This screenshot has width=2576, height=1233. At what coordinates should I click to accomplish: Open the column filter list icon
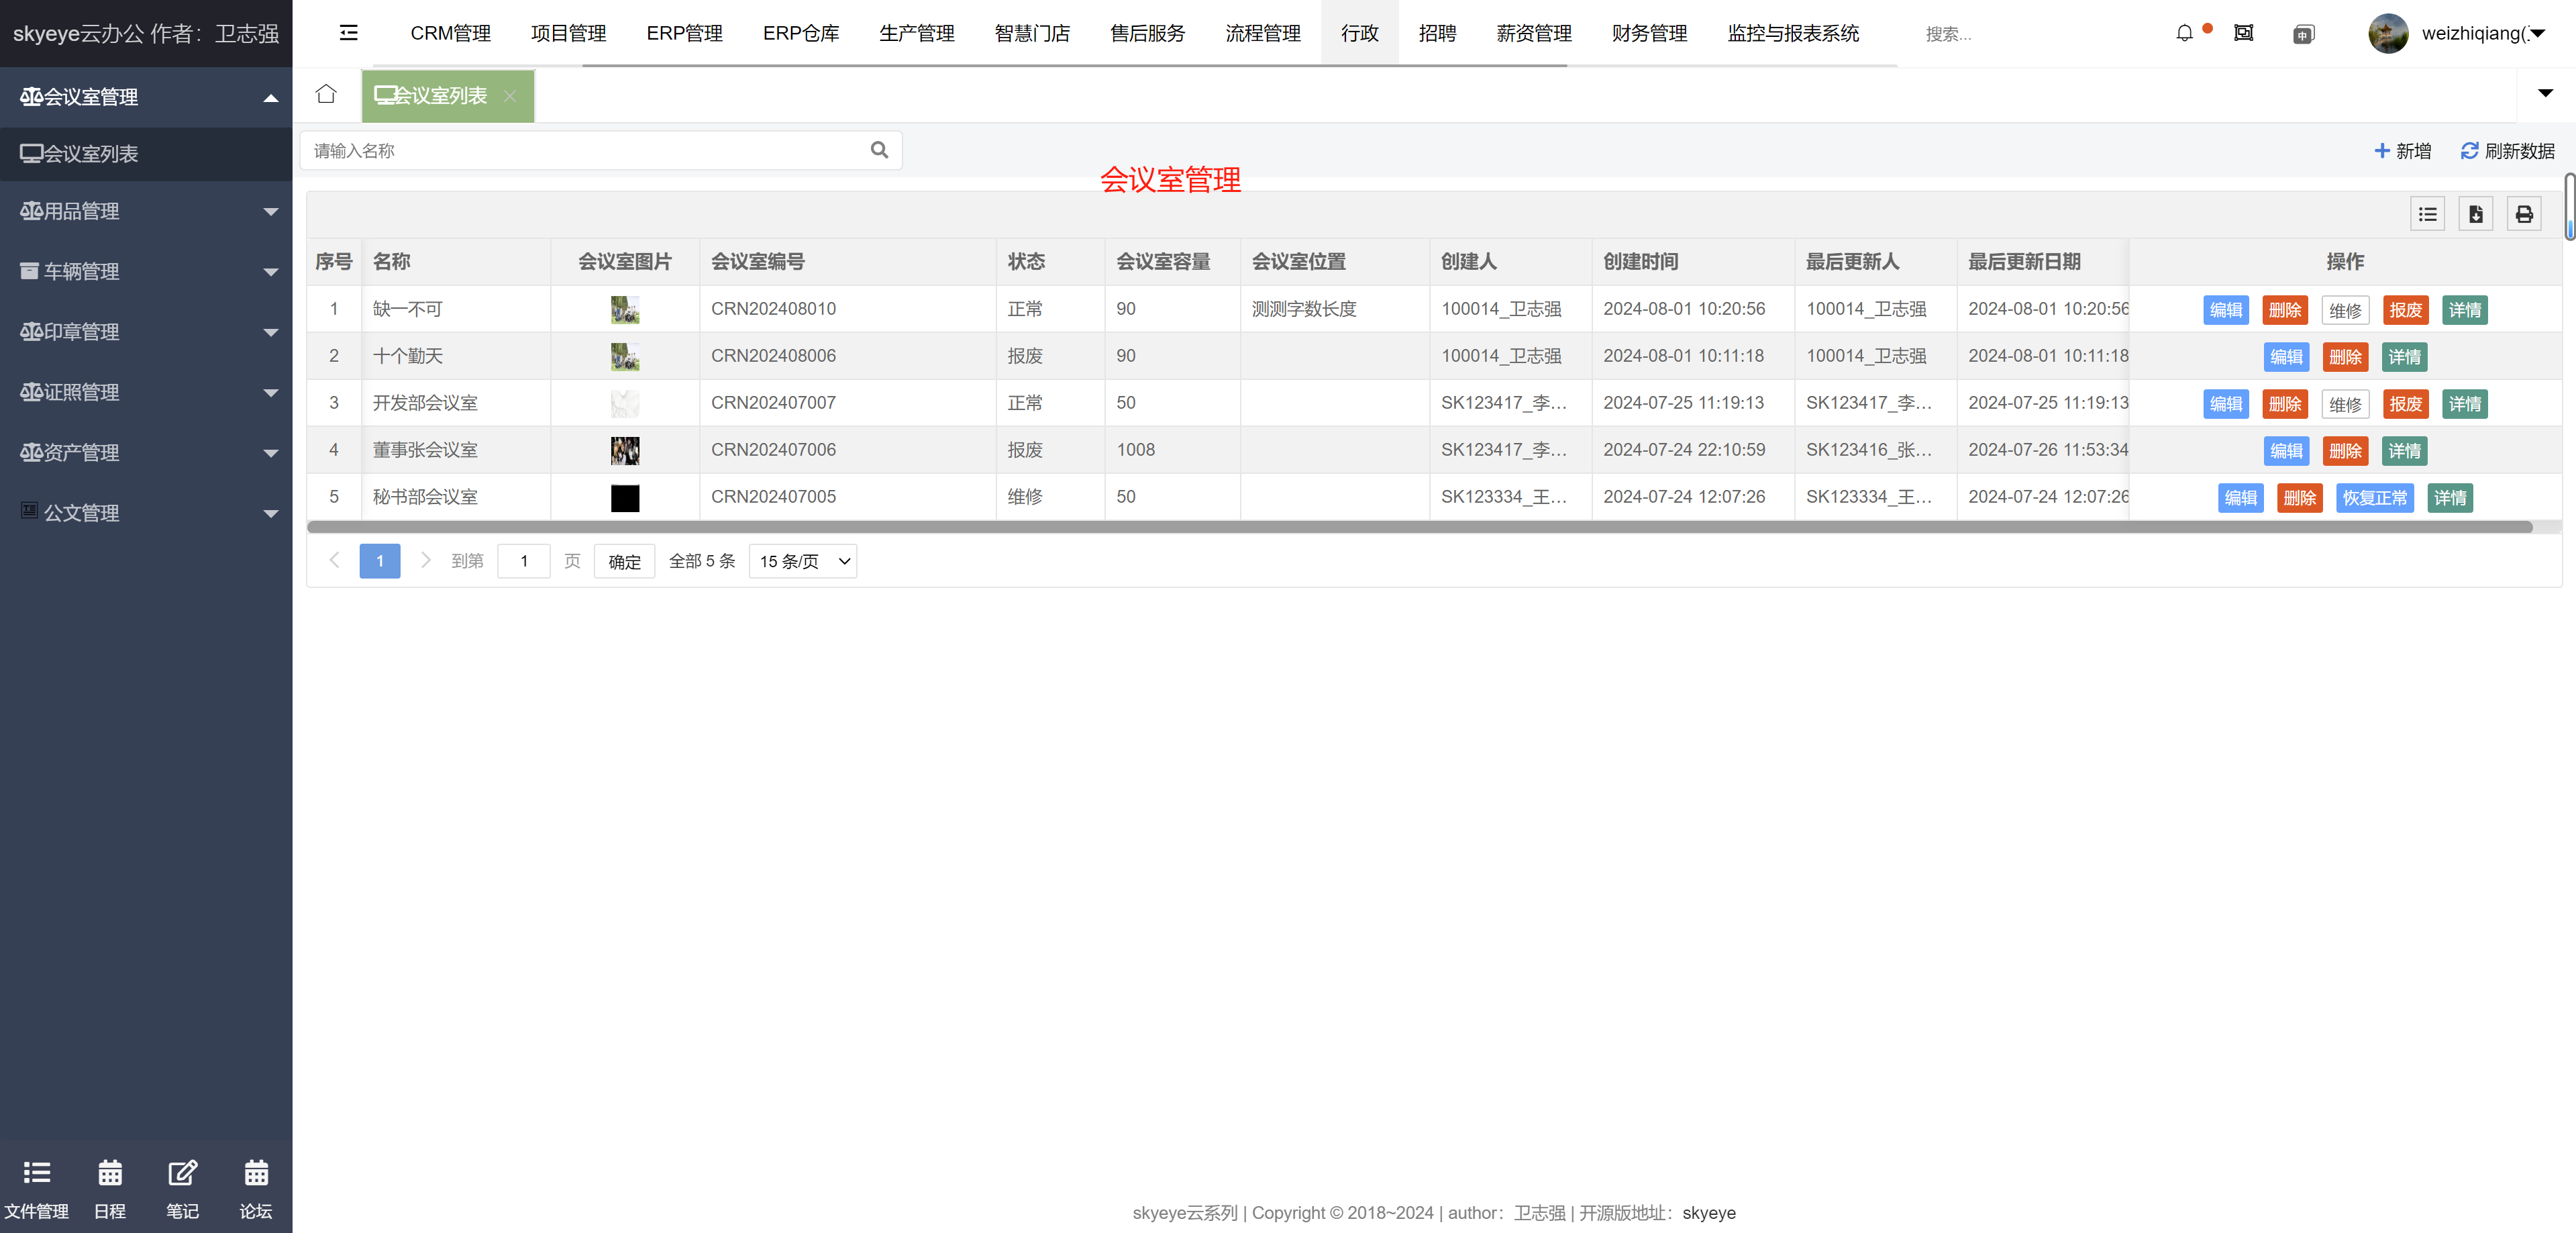(x=2427, y=214)
